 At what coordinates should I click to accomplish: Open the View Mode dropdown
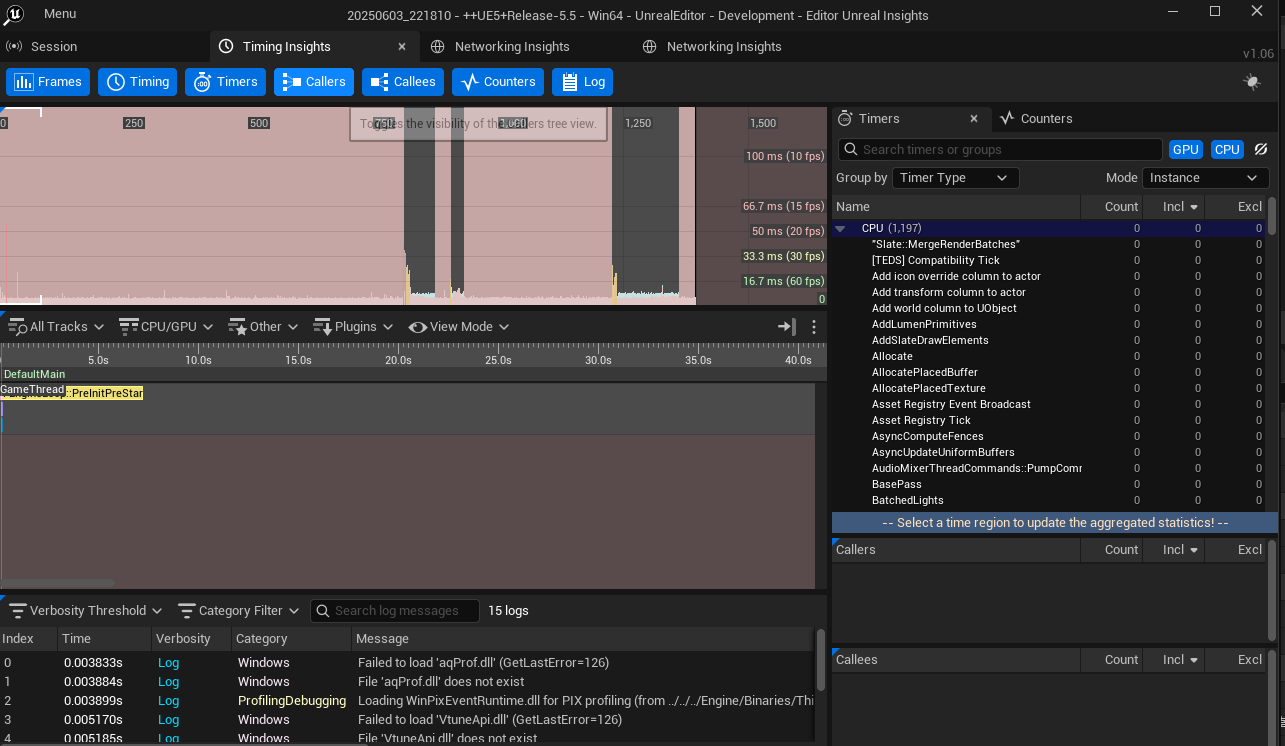coord(459,326)
